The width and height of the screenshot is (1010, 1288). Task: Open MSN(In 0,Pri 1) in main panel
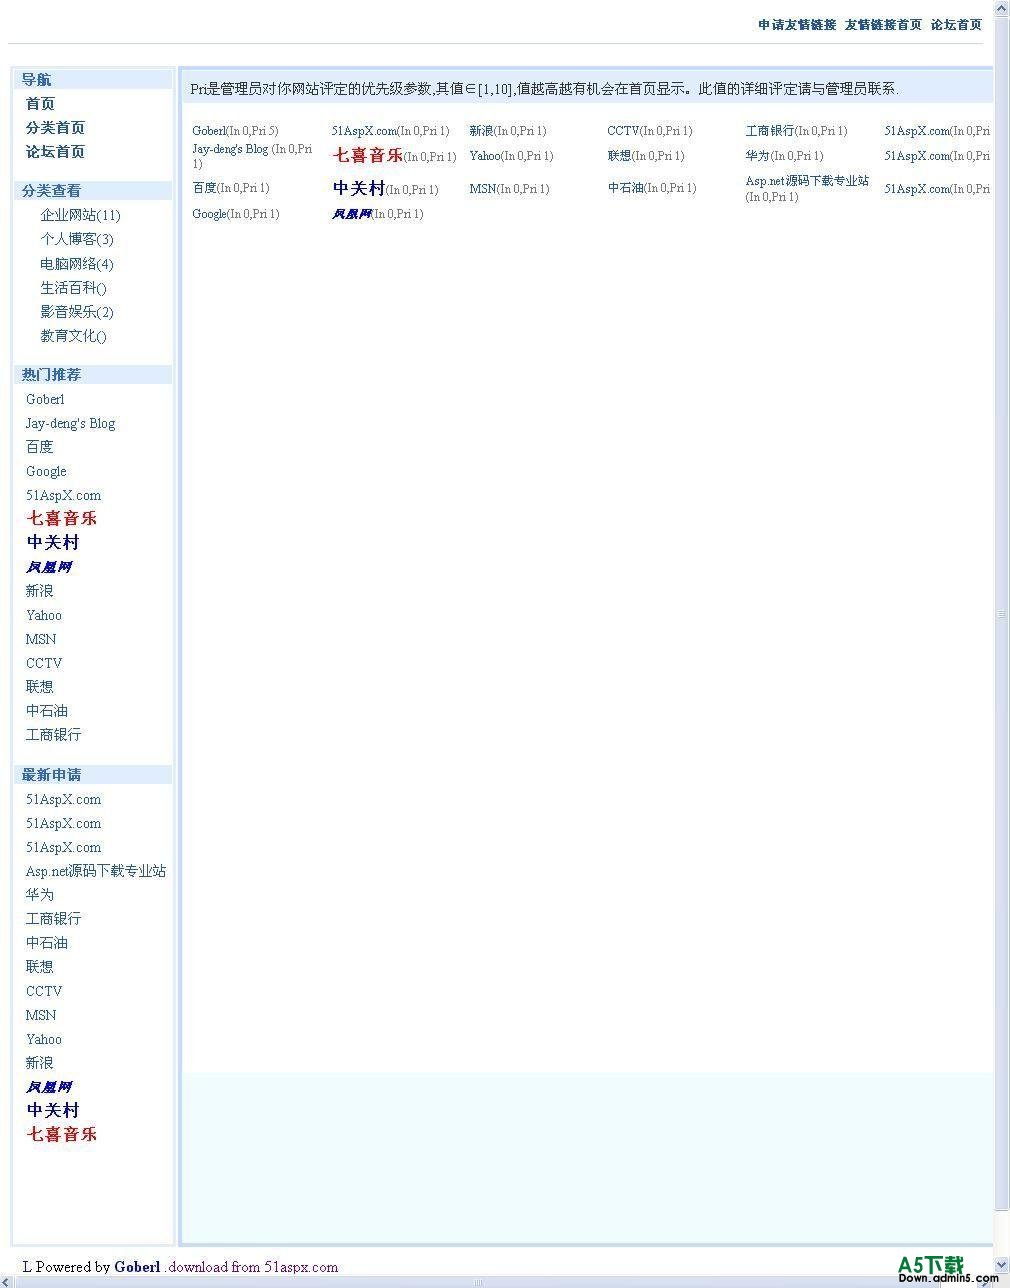click(509, 188)
